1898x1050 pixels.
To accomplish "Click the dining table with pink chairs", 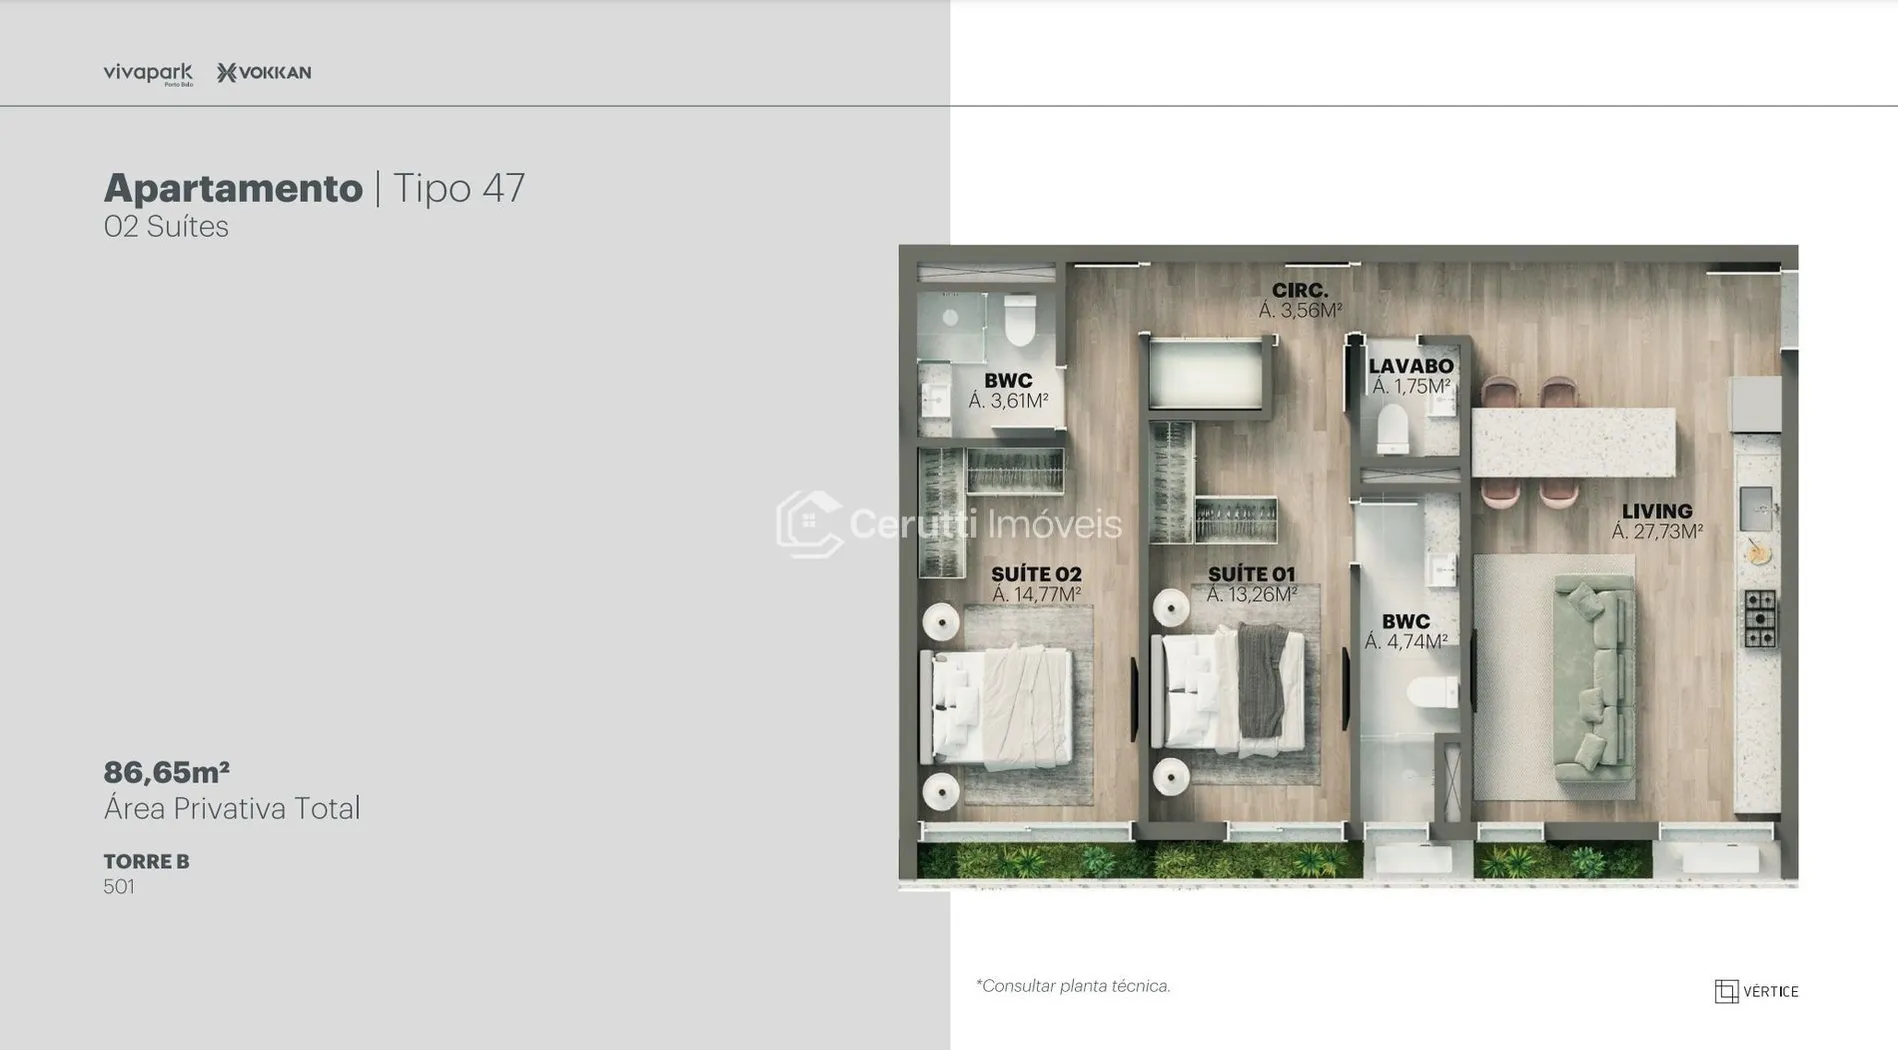I will coord(1573,442).
